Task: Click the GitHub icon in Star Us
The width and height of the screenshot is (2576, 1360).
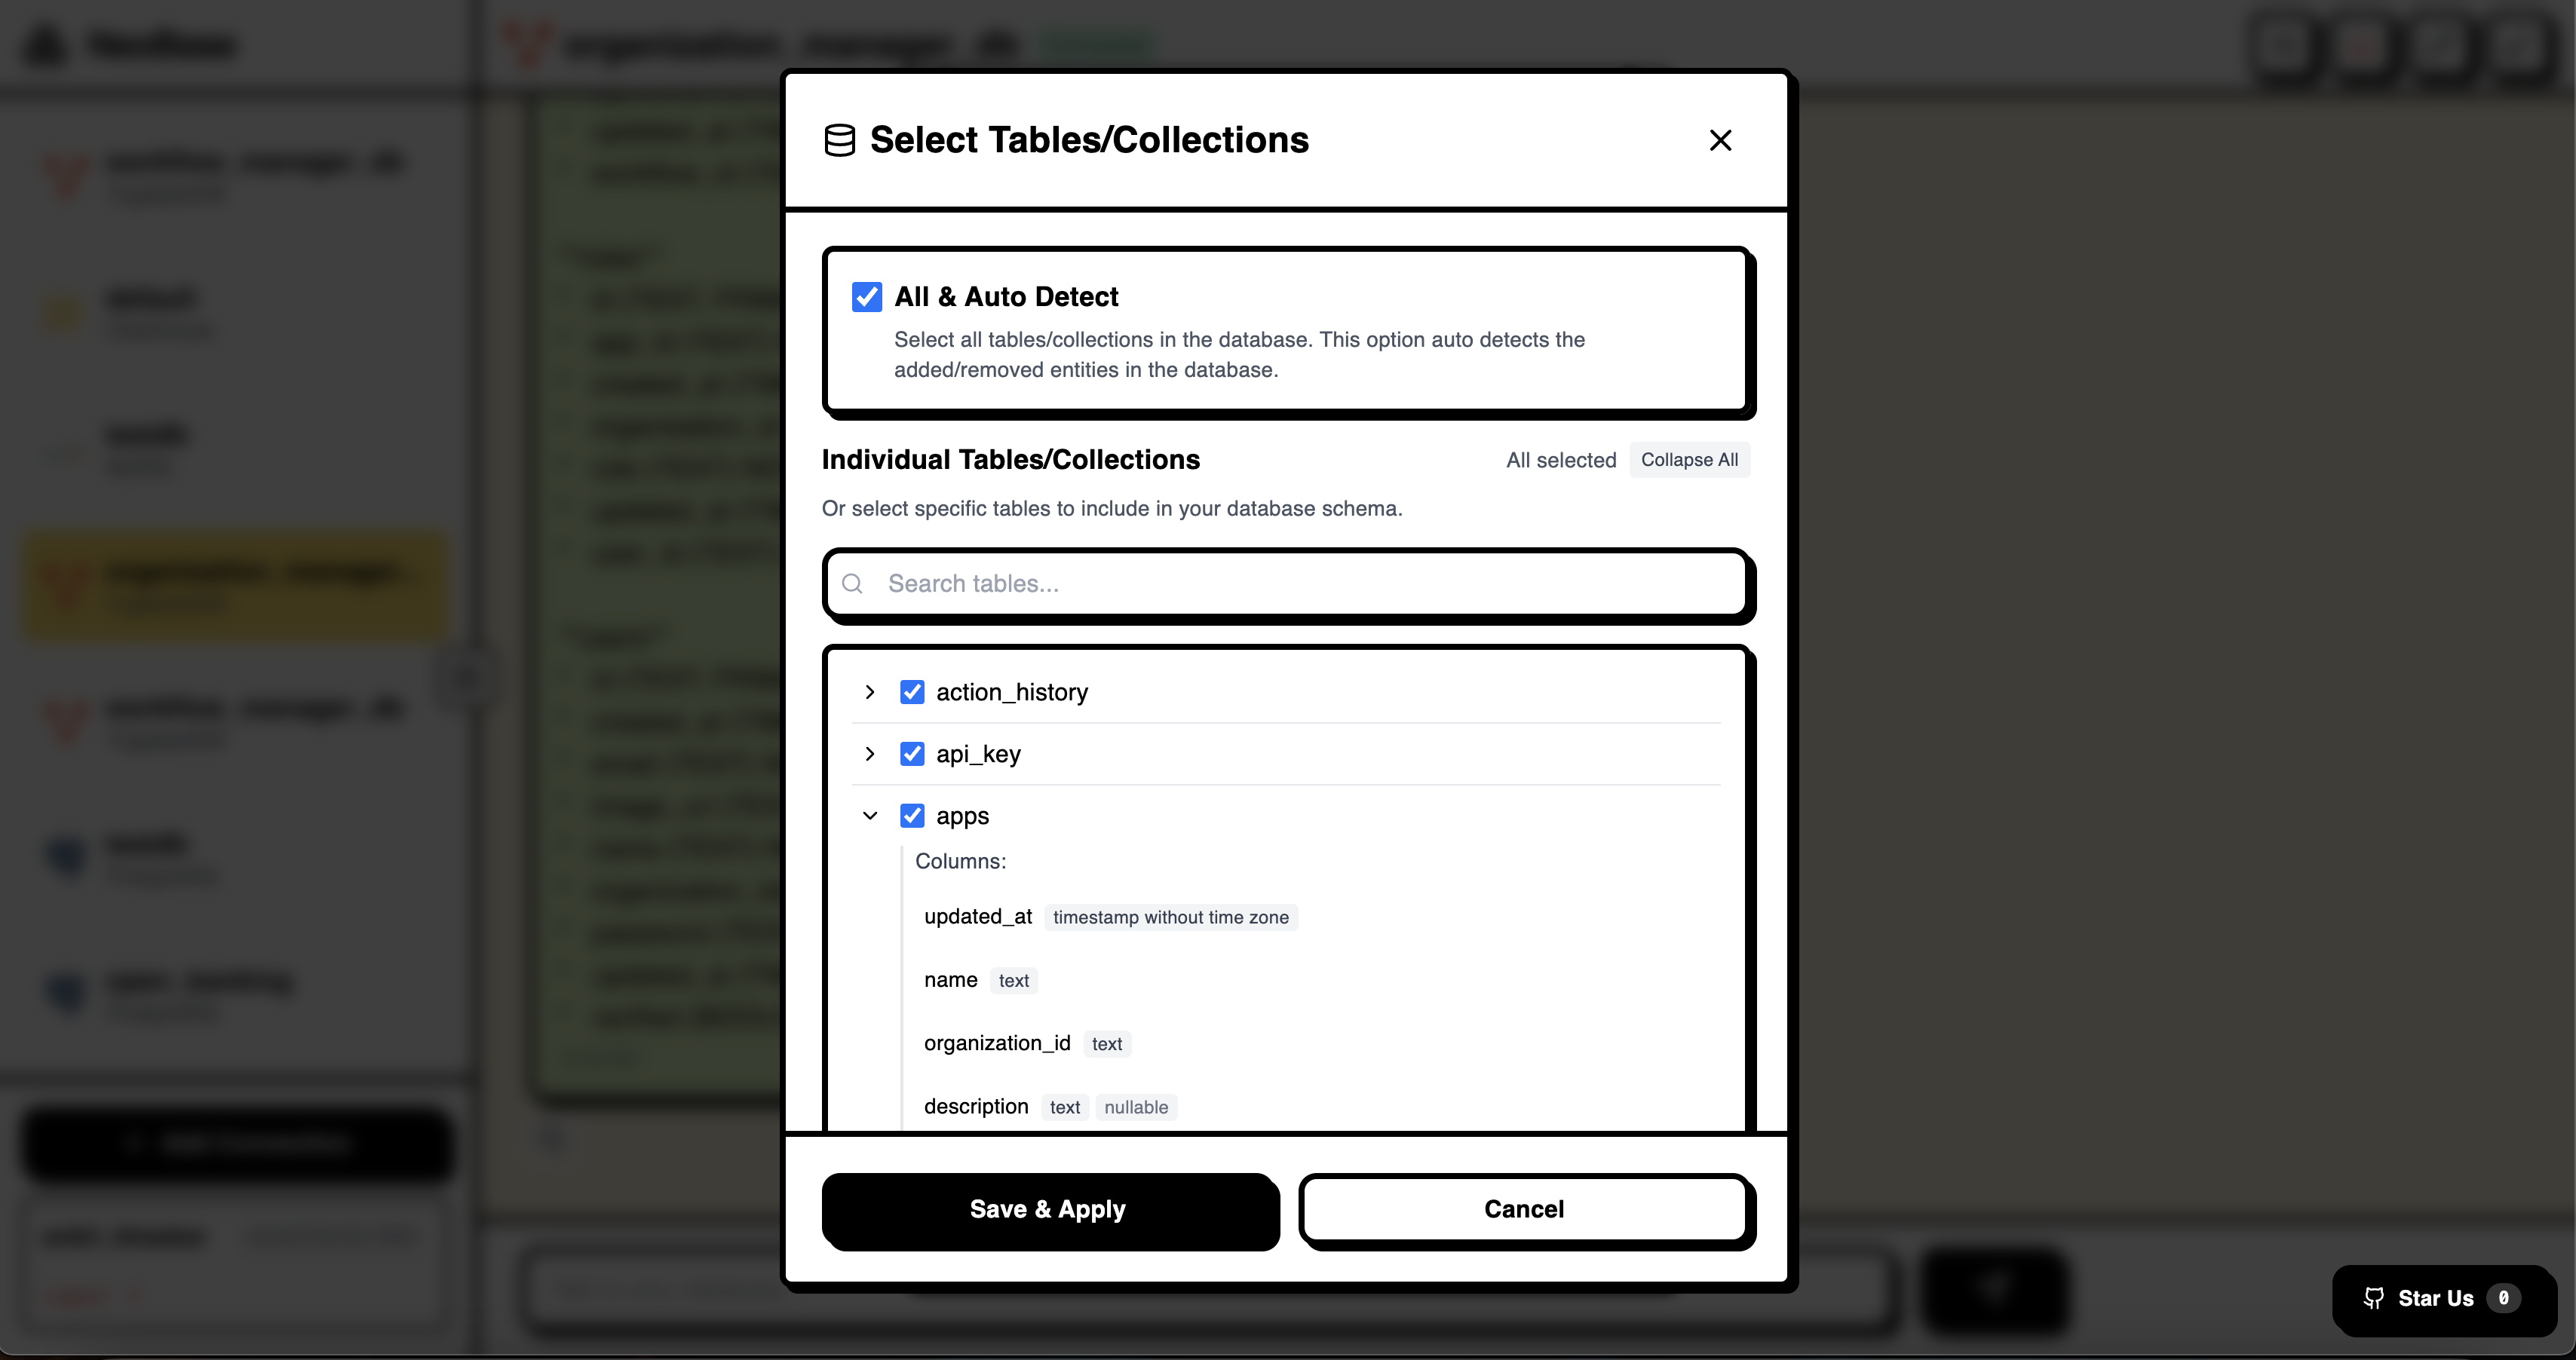Action: point(2373,1298)
